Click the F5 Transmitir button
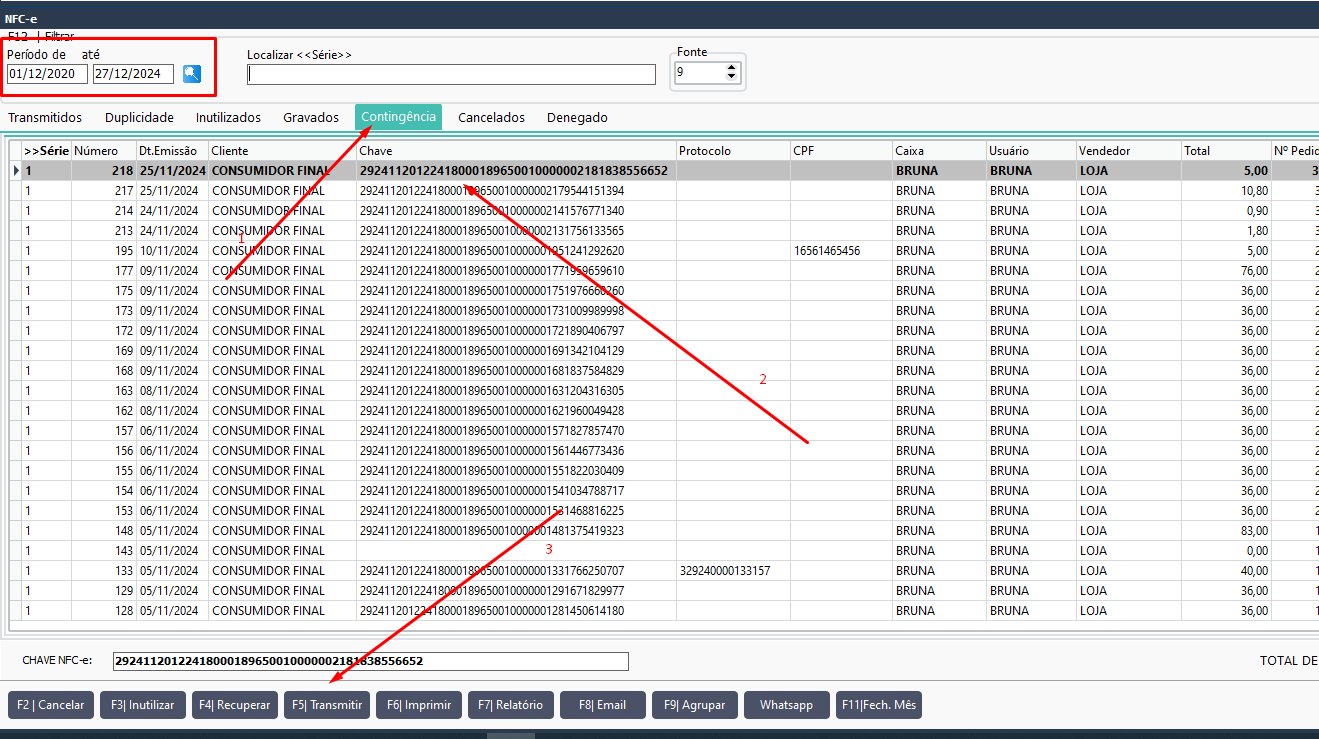The width and height of the screenshot is (1319, 739). pos(327,705)
